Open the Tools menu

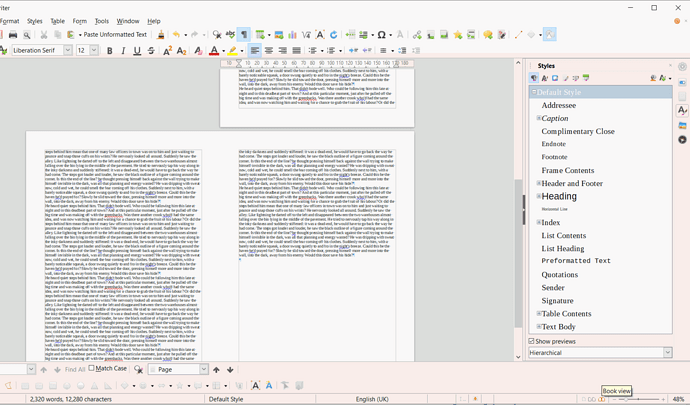click(x=102, y=21)
